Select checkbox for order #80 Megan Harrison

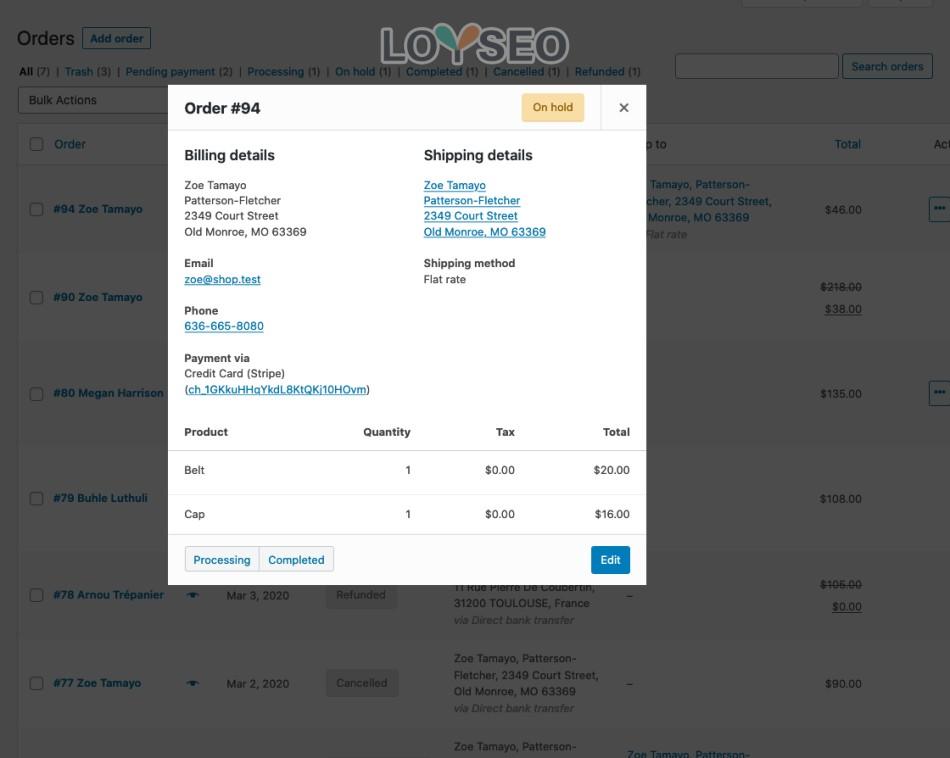coord(36,394)
